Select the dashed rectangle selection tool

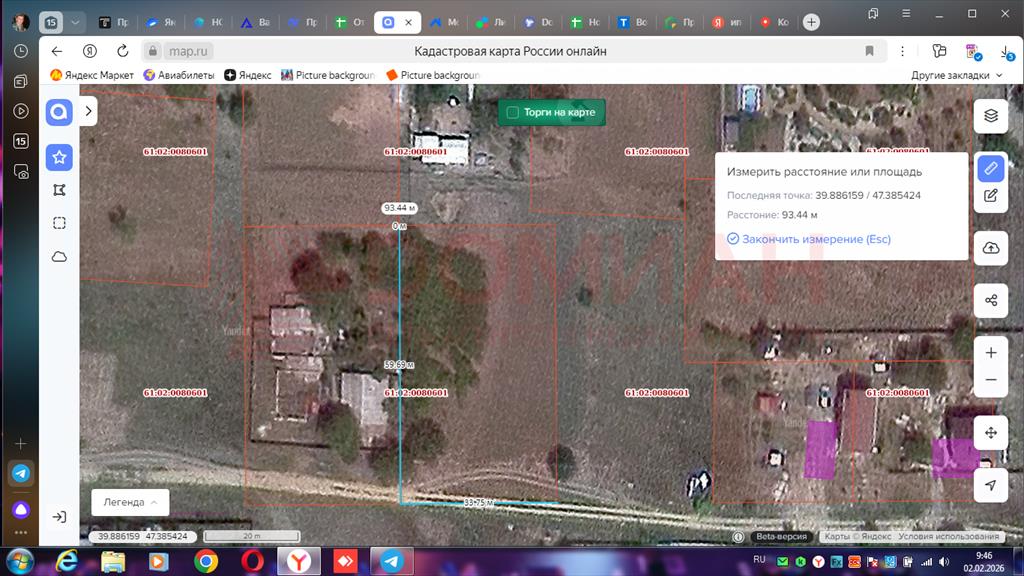point(59,223)
